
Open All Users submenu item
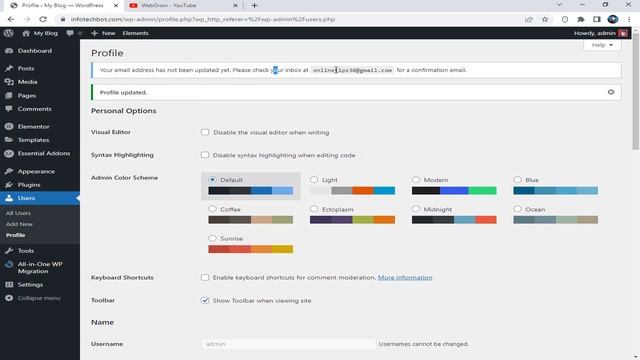18,213
